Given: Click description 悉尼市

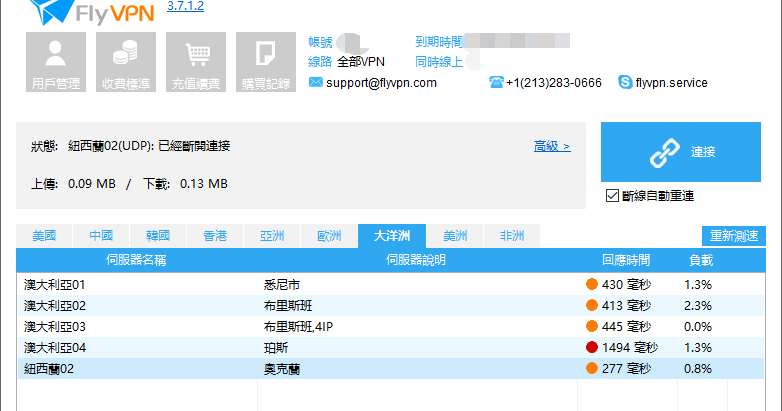Looking at the screenshot, I should pyautogui.click(x=282, y=285).
